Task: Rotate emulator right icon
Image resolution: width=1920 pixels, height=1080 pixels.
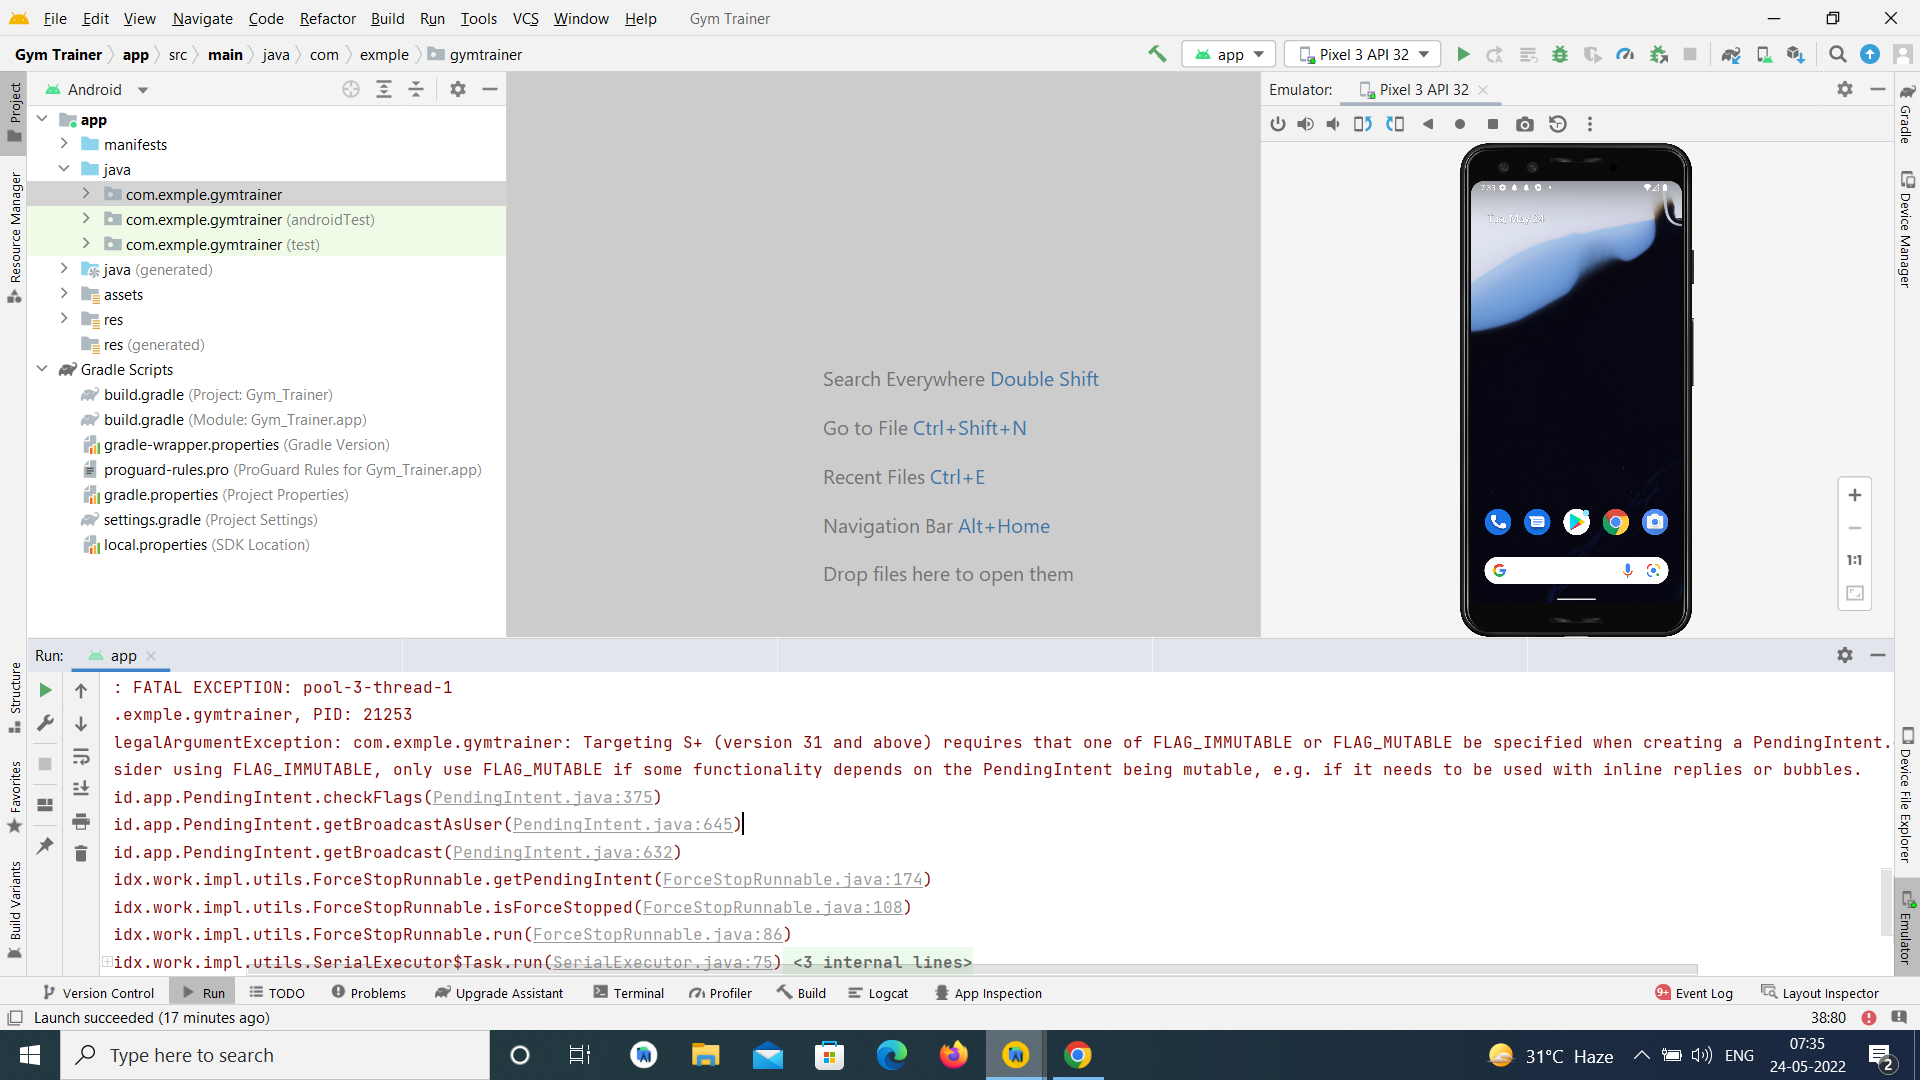Action: 1395,124
